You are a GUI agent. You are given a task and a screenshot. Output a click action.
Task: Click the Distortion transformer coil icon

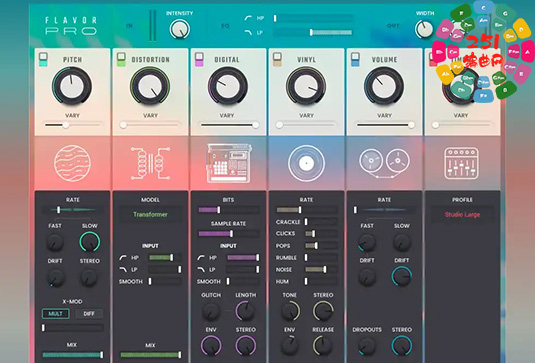pyautogui.click(x=150, y=163)
